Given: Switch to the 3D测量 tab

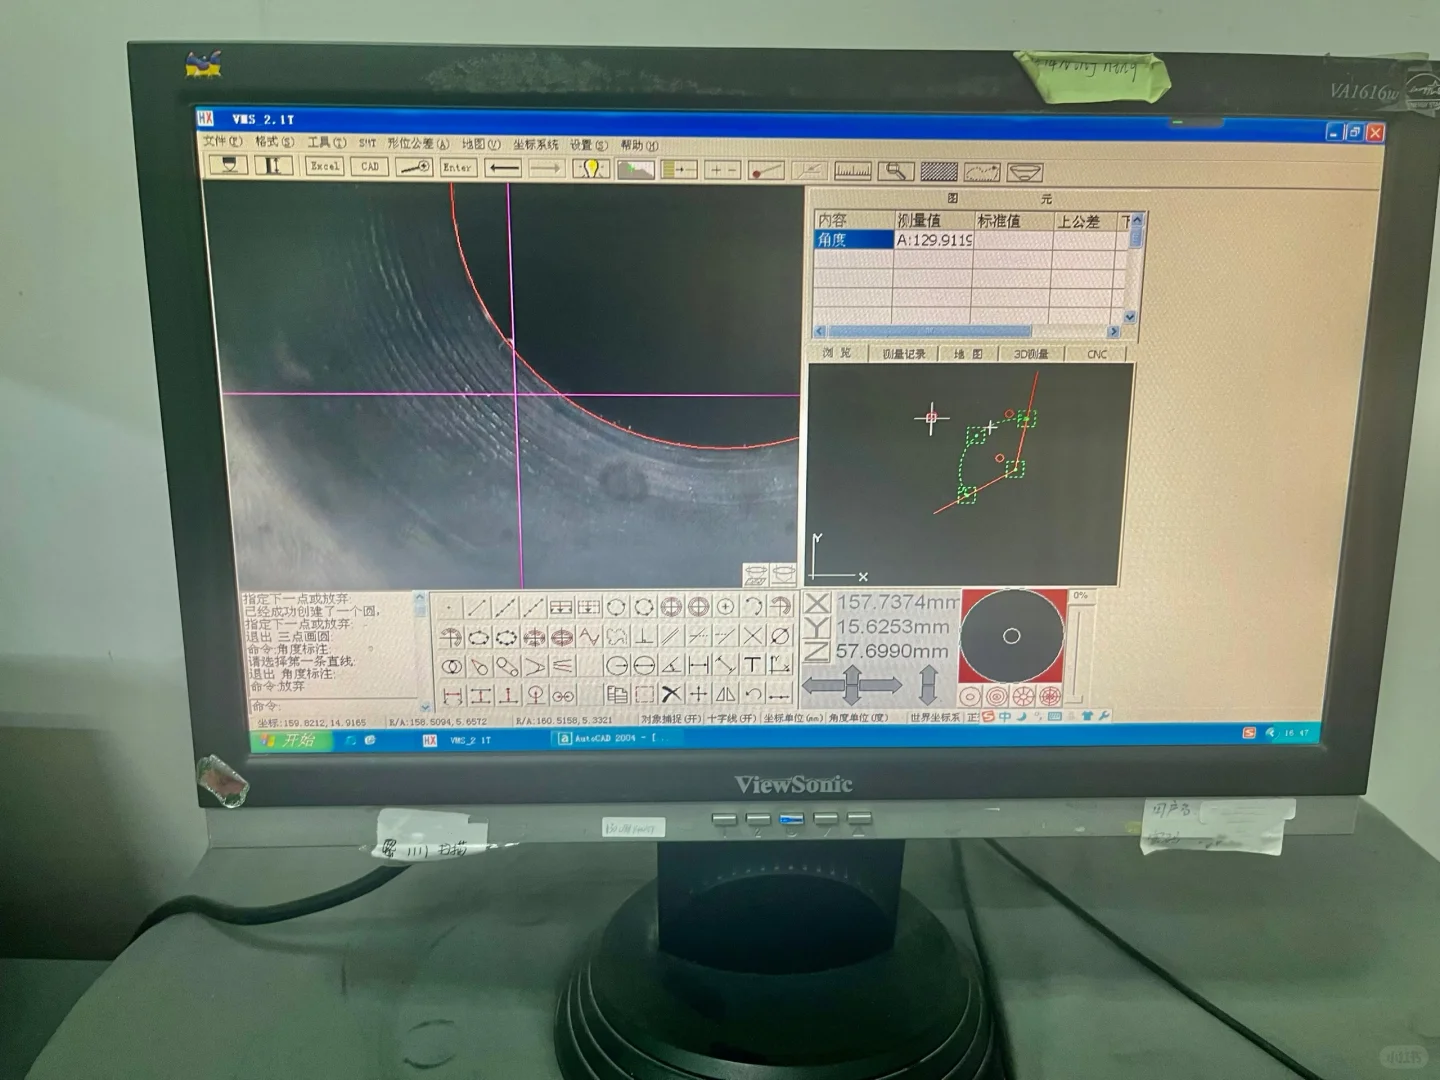Looking at the screenshot, I should [x=1031, y=354].
